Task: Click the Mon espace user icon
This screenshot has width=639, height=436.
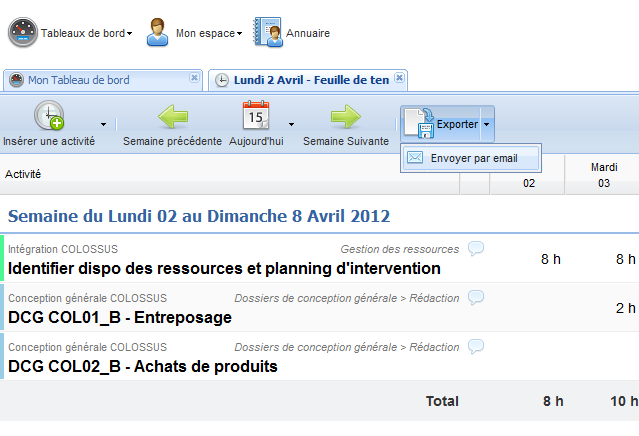Action: click(157, 32)
